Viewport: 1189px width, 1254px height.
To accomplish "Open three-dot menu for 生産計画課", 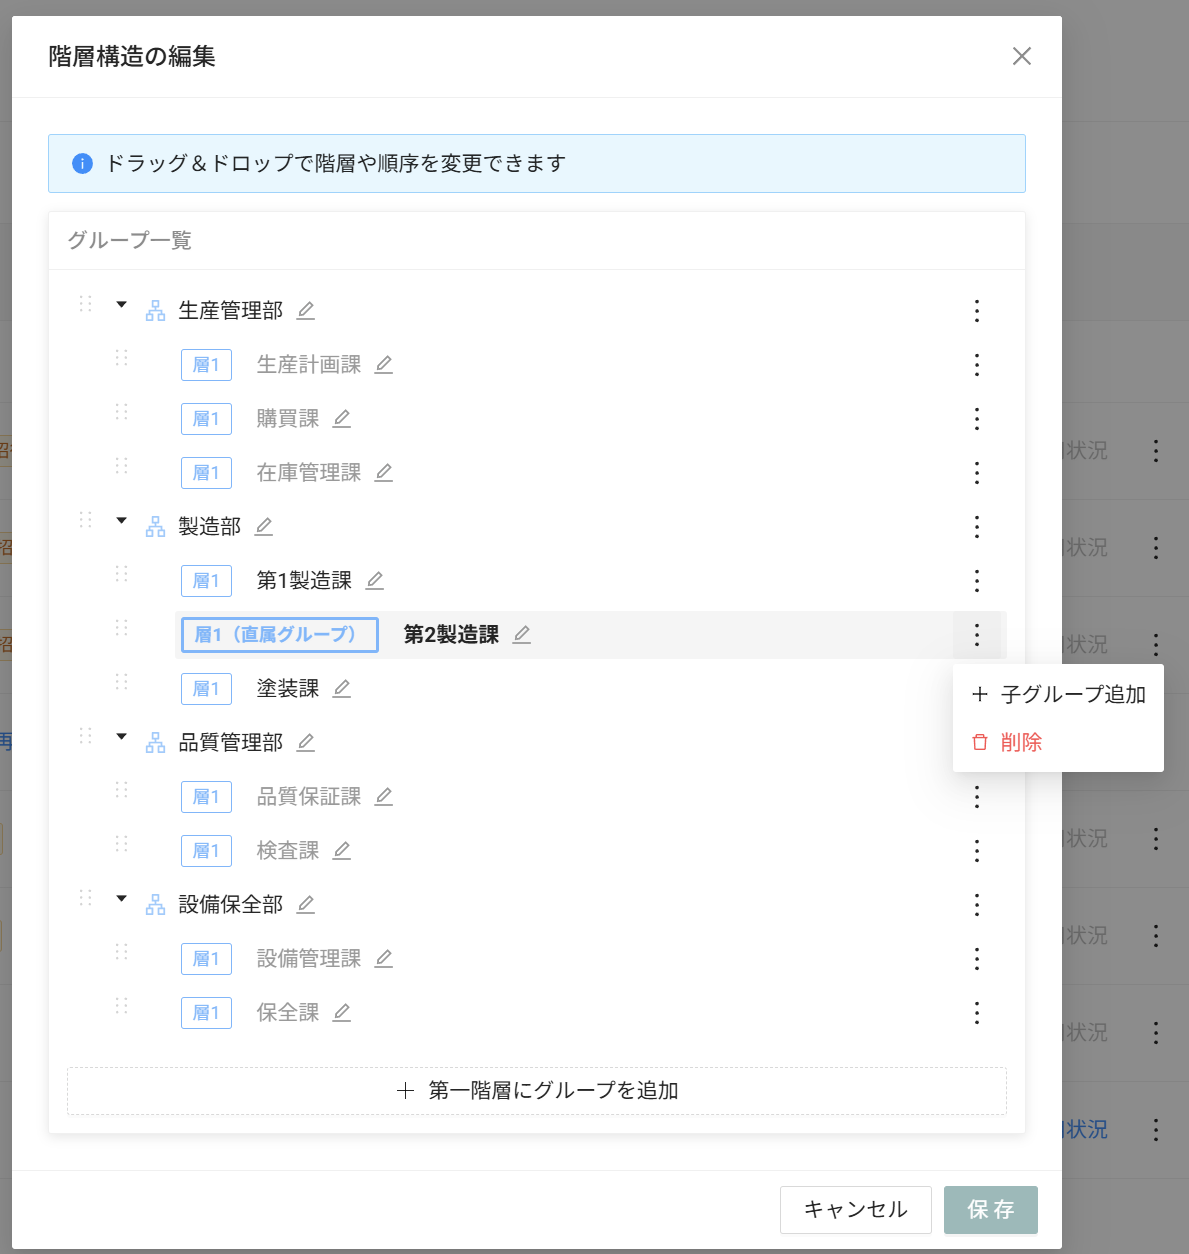I will 977,365.
